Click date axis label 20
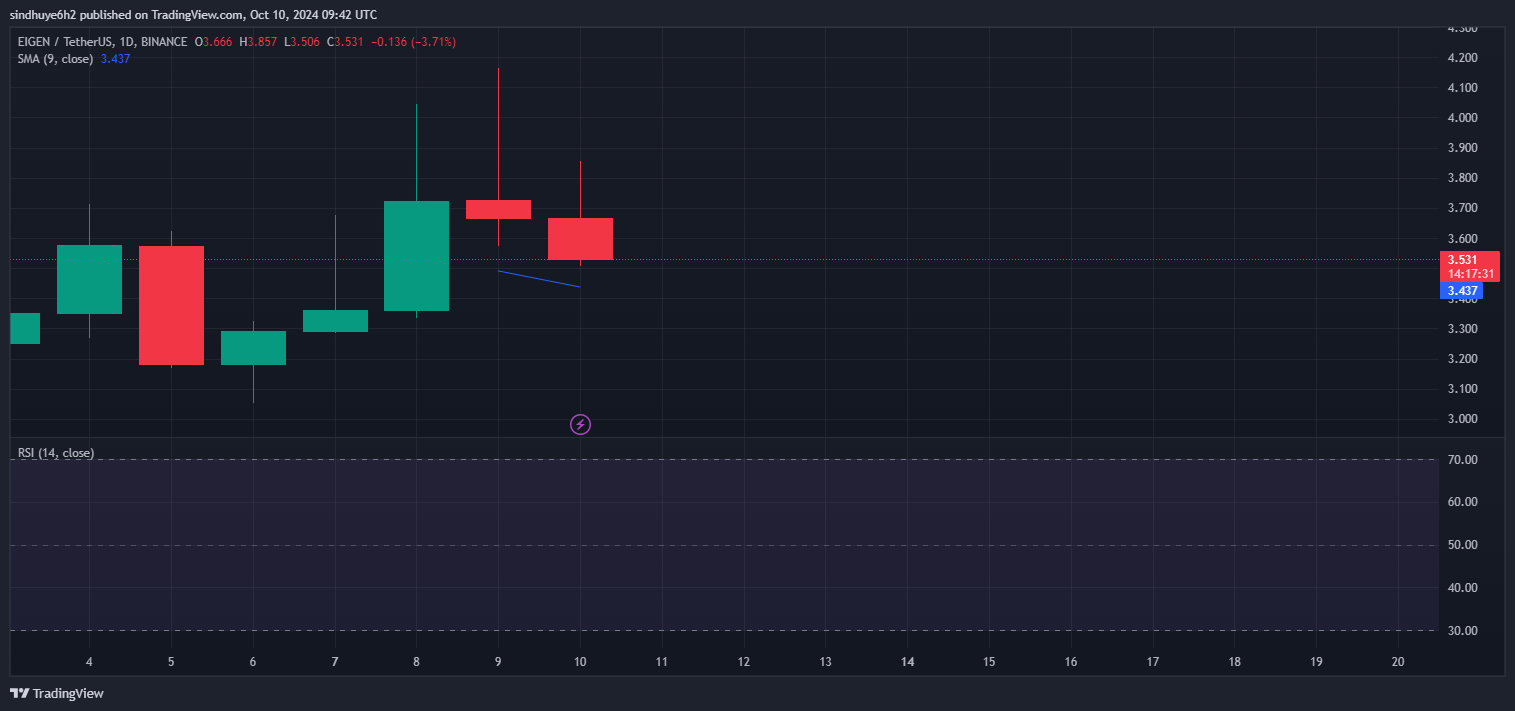1515x711 pixels. coord(1398,662)
